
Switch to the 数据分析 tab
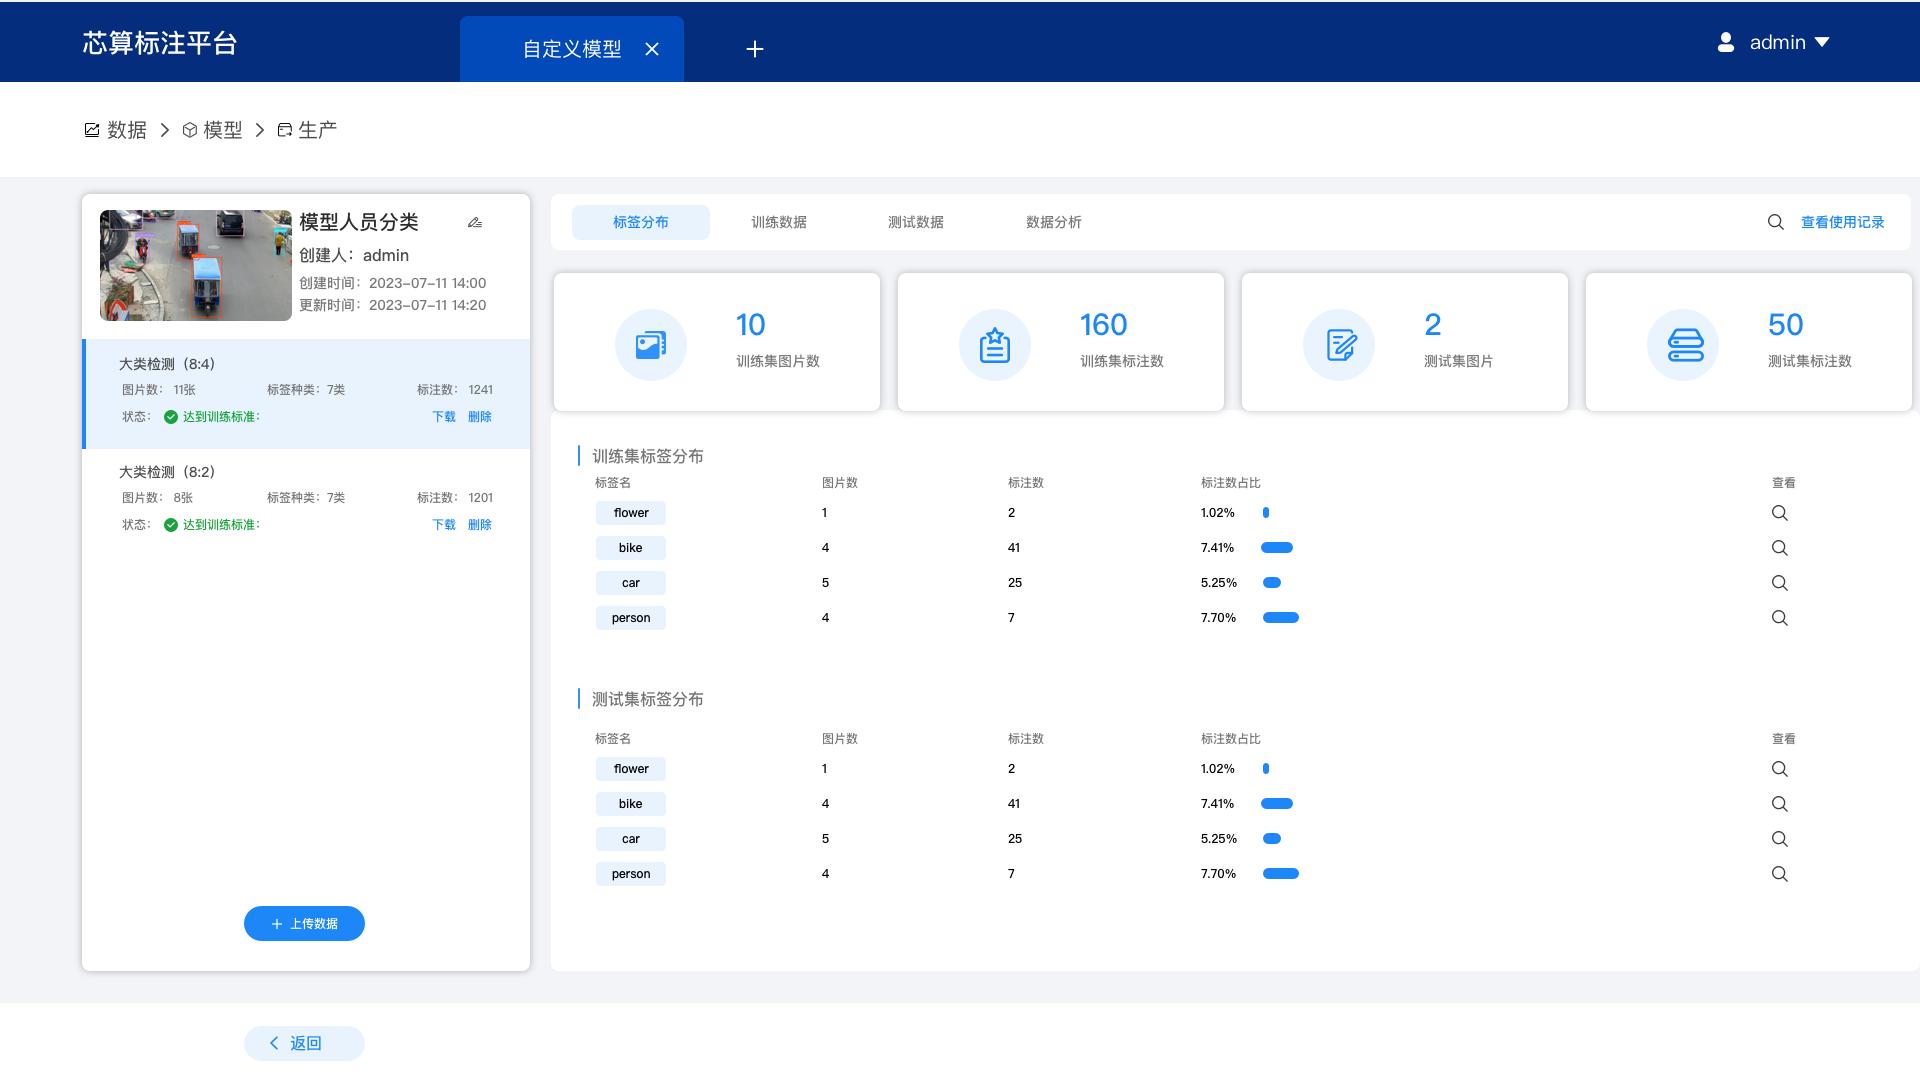tap(1054, 222)
